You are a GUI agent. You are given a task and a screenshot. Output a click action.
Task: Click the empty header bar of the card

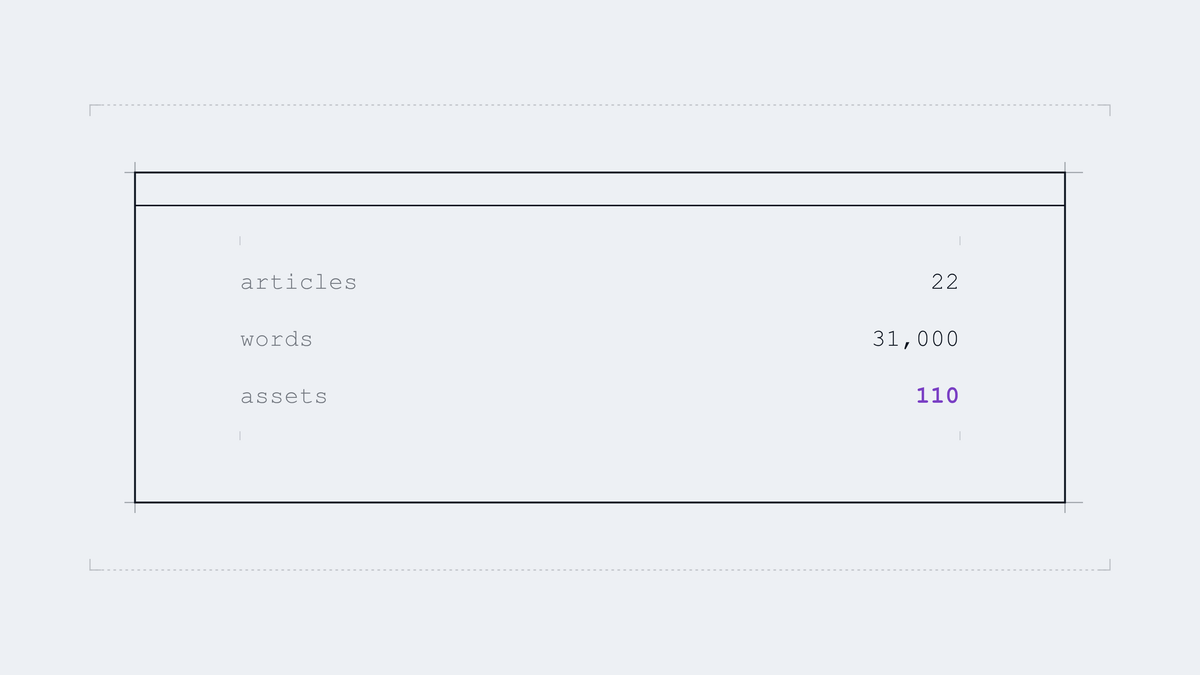point(600,189)
